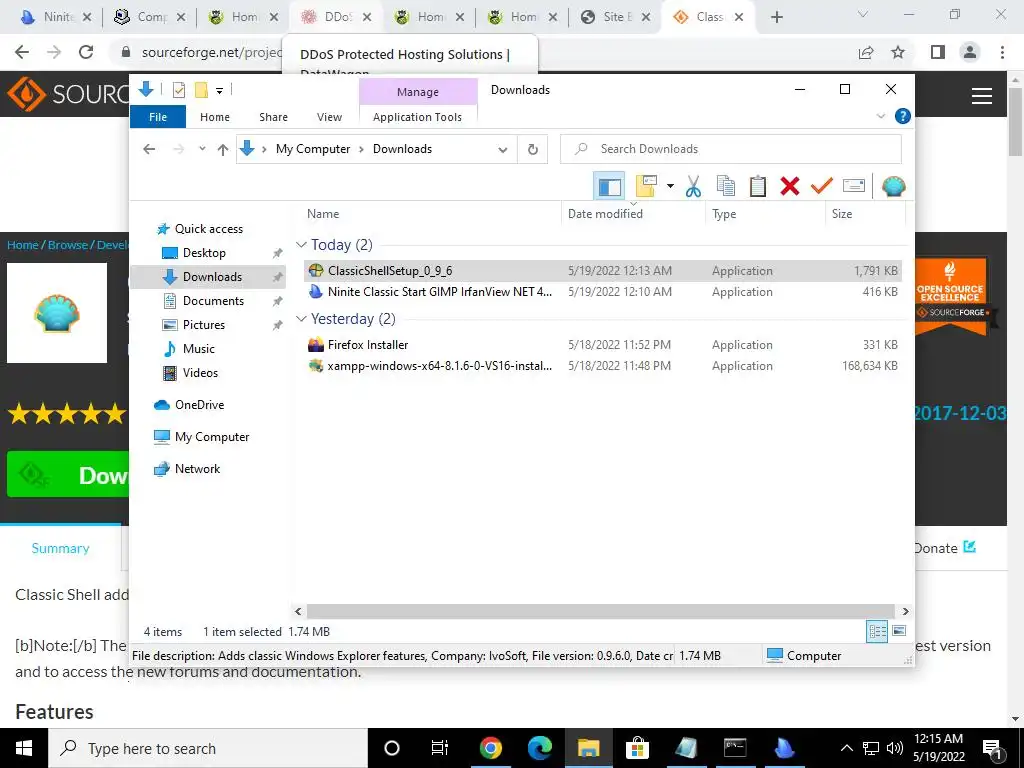Click the Properties icon in Explorer title bar
This screenshot has height=768, width=1024.
point(178,90)
